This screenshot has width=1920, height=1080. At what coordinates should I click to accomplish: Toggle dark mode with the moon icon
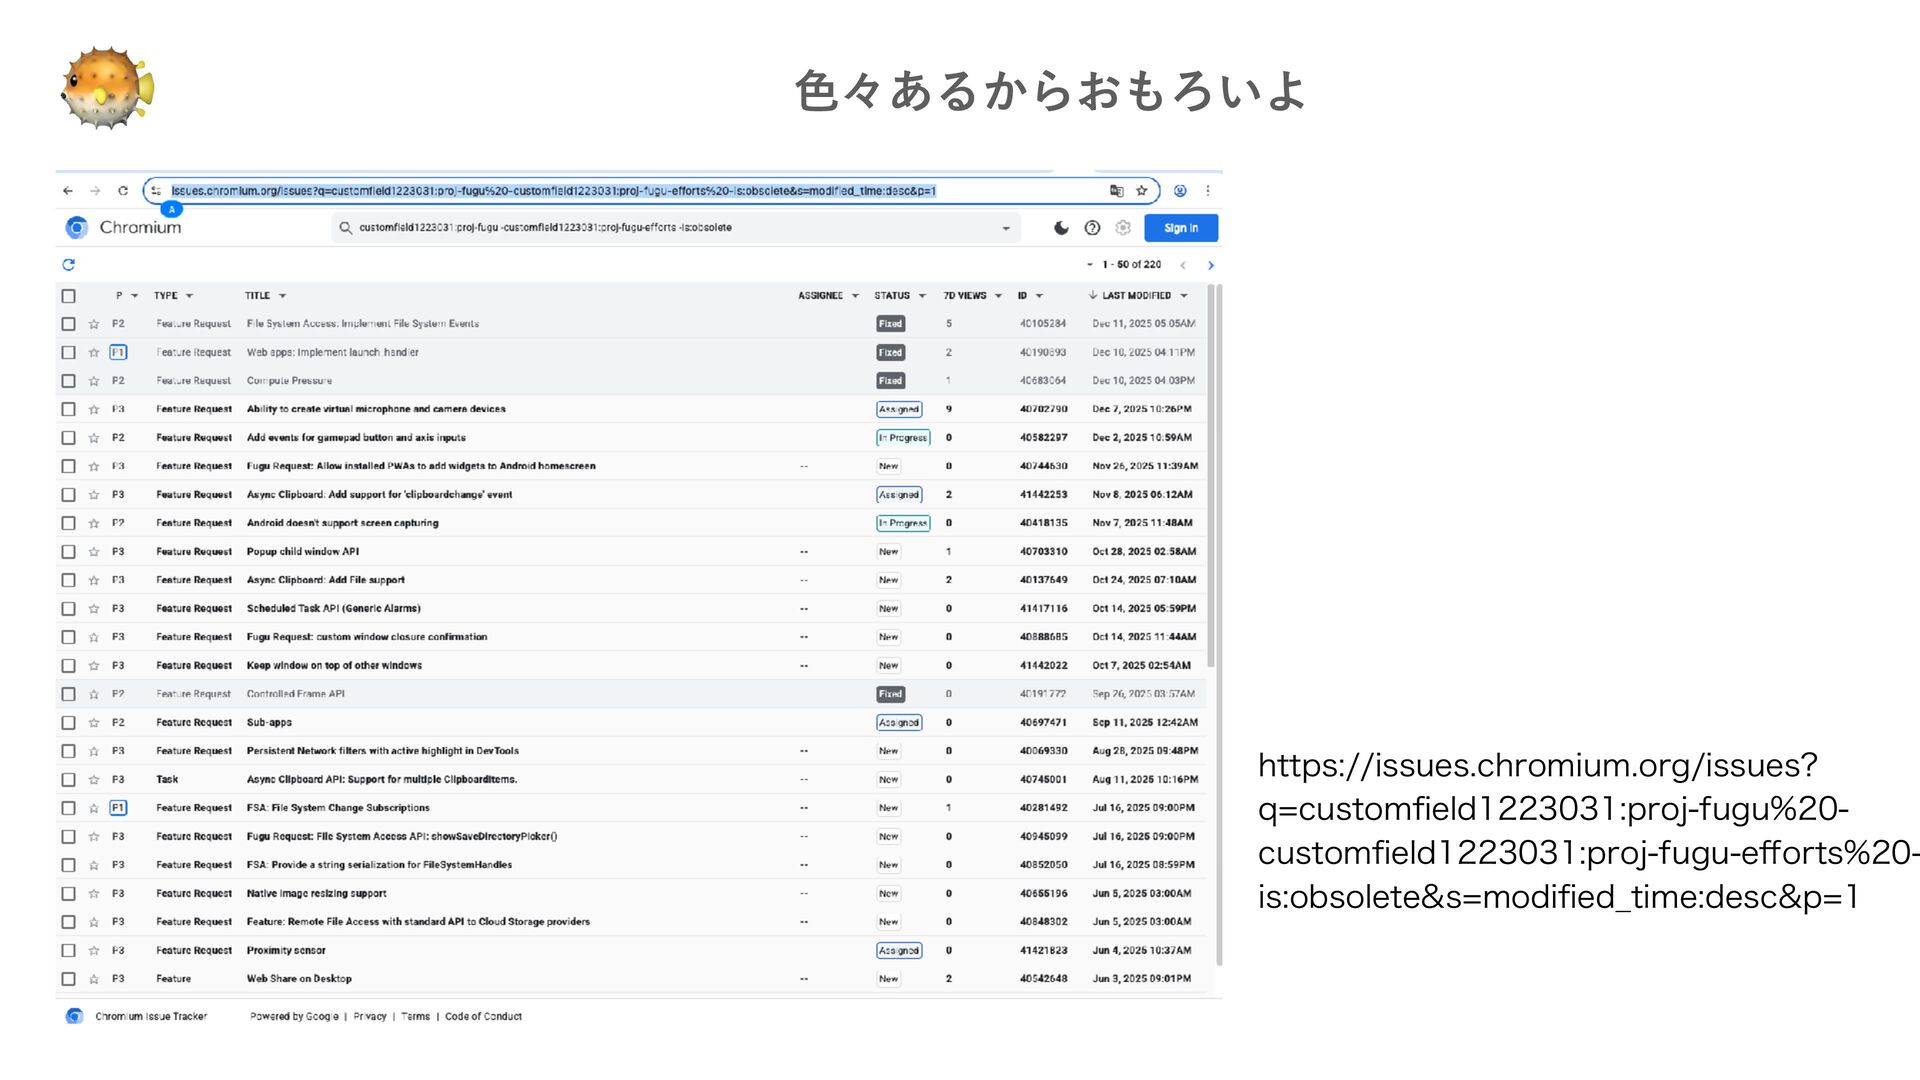(x=1061, y=228)
